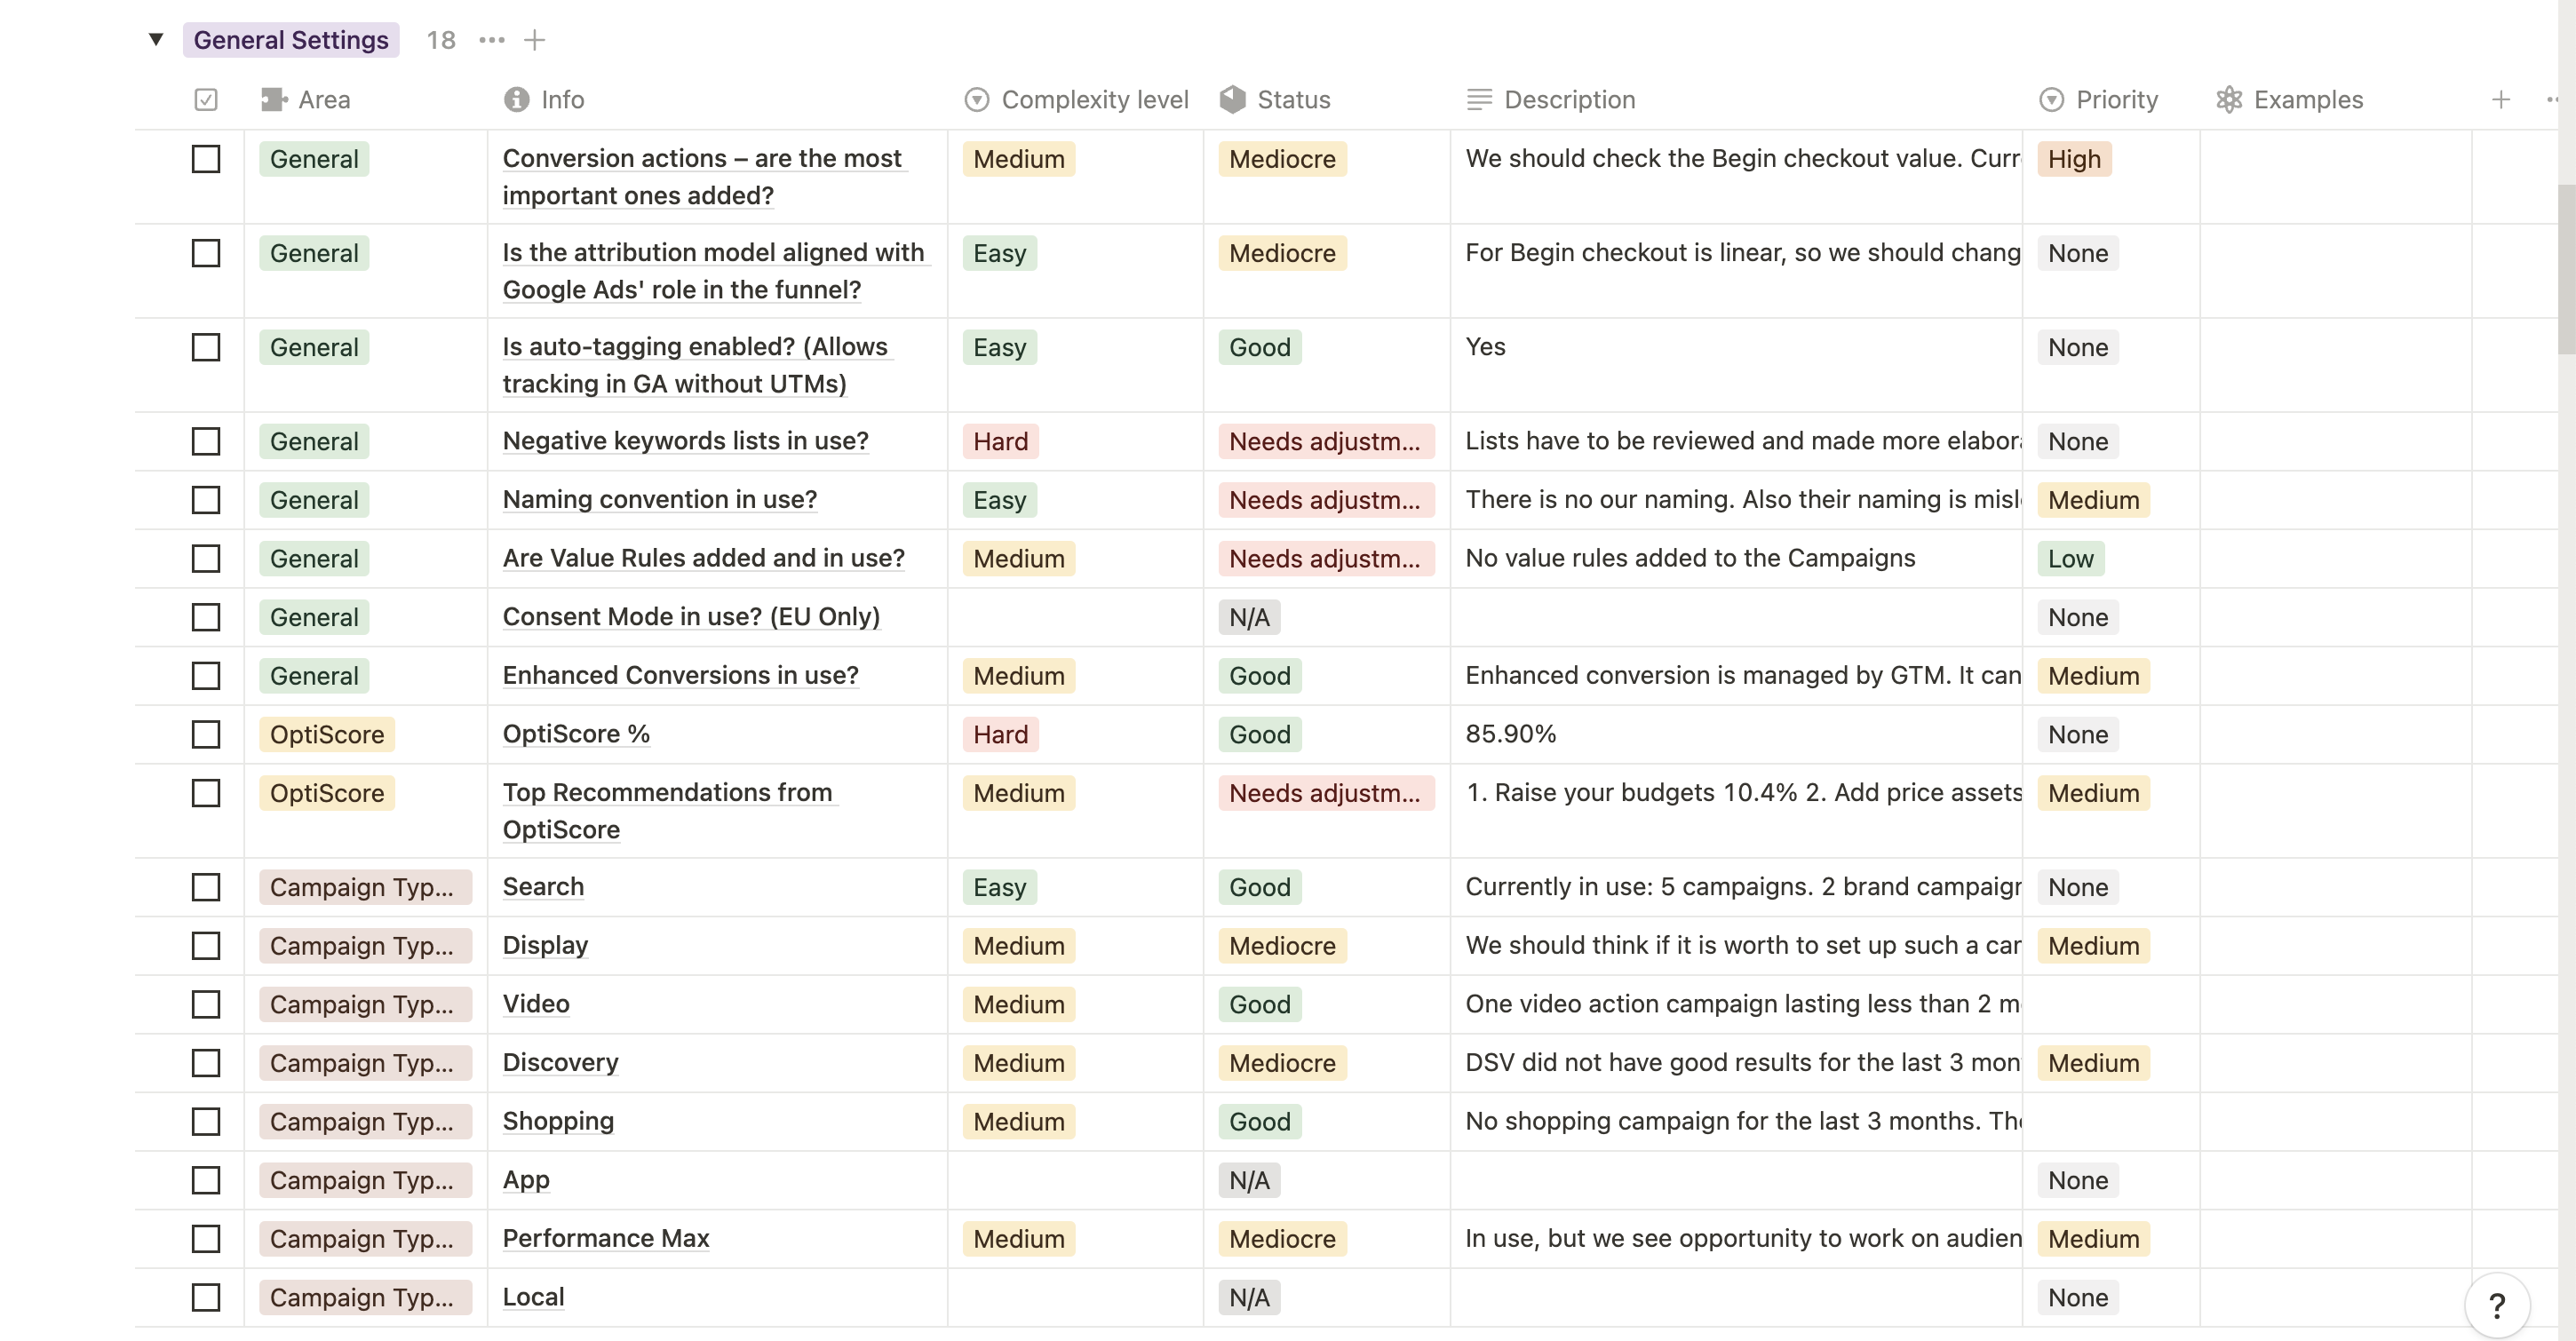The height and width of the screenshot is (1341, 2576).
Task: Tick the Performance Max row checkbox
Action: [206, 1238]
